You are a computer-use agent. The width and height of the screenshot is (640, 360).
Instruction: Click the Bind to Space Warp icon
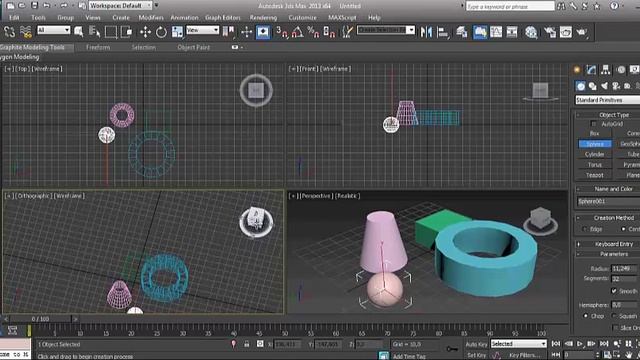[26, 32]
